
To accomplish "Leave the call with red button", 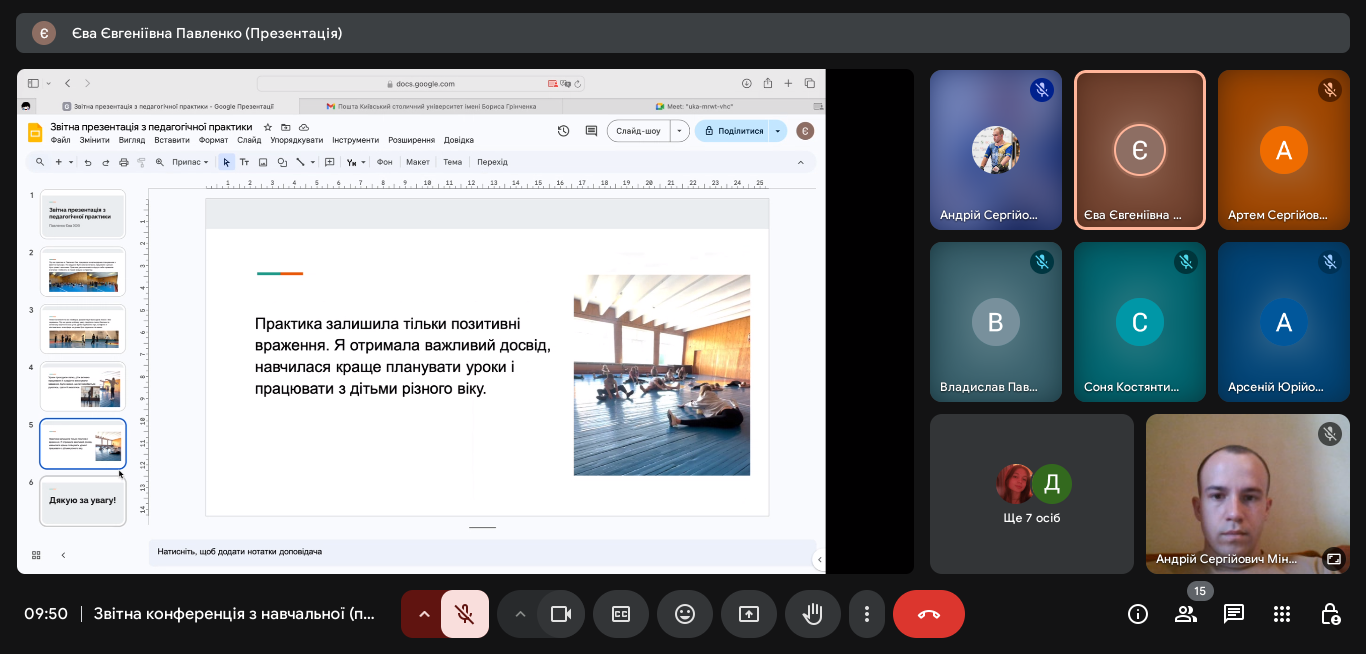I will pos(929,614).
